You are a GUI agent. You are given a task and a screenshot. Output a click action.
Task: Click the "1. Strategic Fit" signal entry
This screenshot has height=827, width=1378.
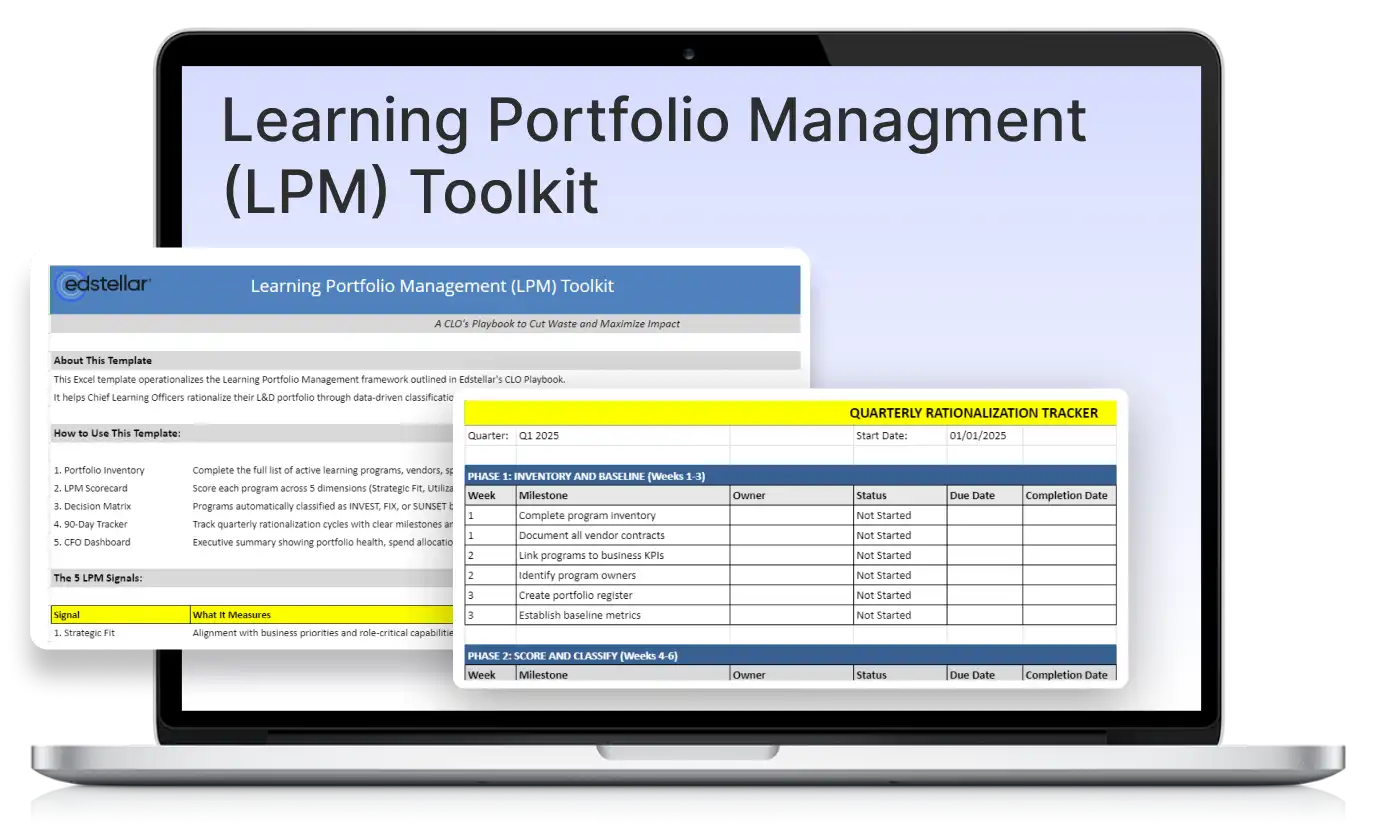coord(84,632)
